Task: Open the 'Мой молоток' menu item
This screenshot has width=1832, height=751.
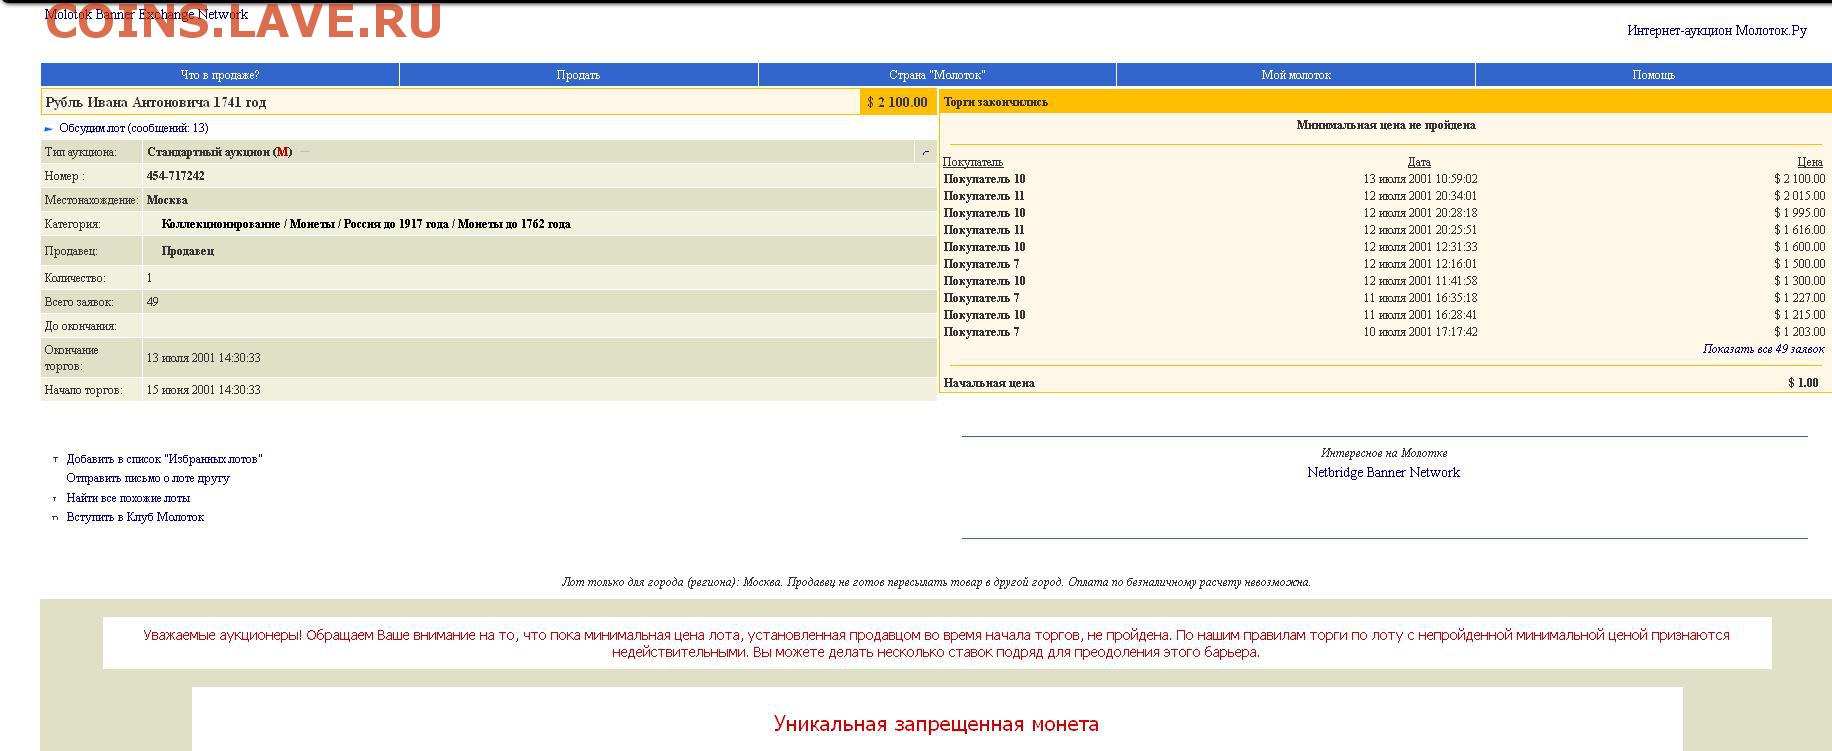Action: click(1296, 75)
